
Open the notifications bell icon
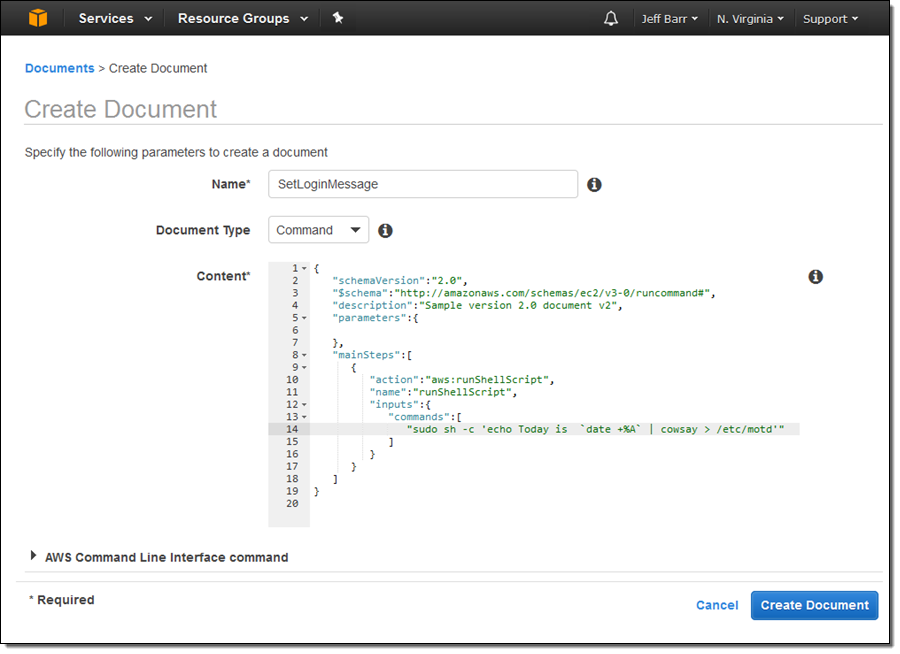tap(611, 19)
